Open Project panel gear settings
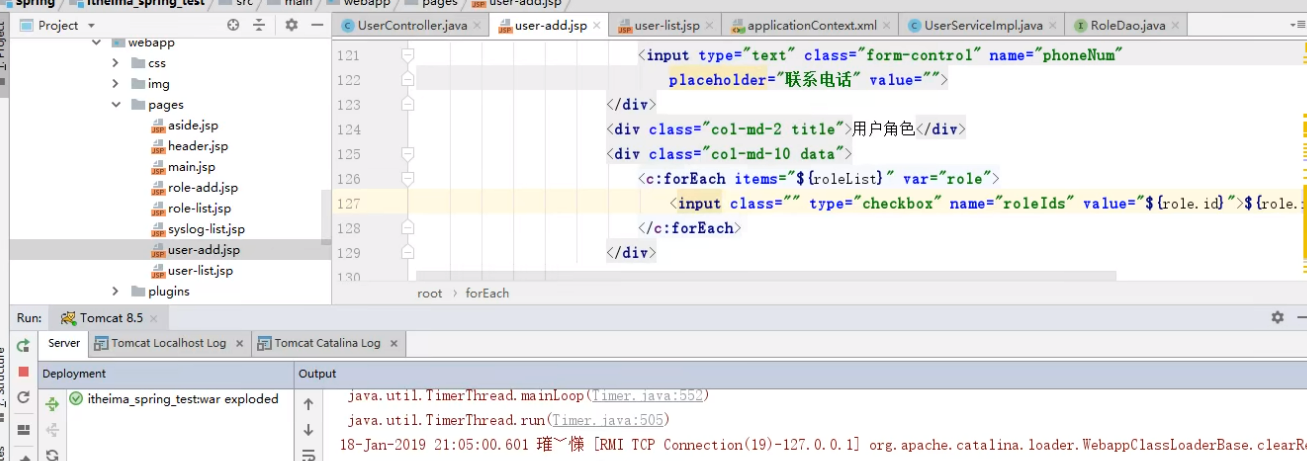 coord(291,25)
